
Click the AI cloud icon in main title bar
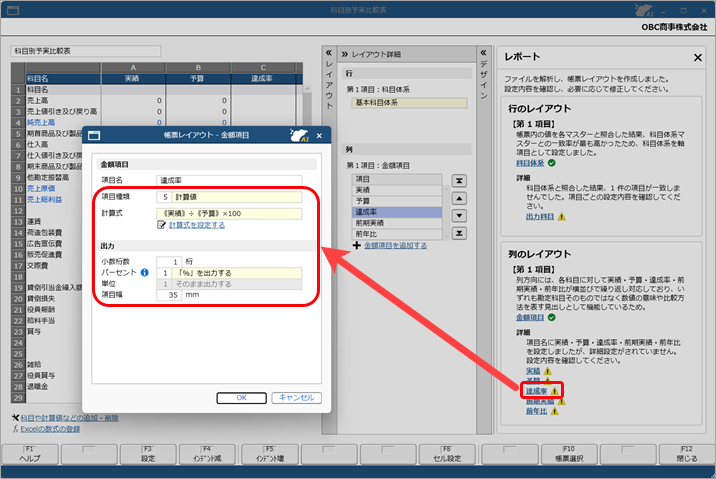pyautogui.click(x=644, y=10)
